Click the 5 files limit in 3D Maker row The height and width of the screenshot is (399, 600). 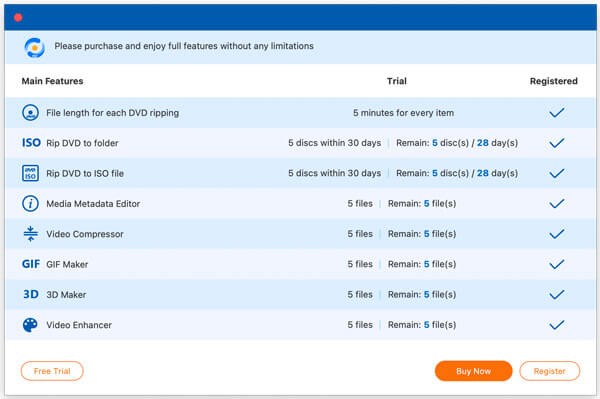pyautogui.click(x=360, y=294)
